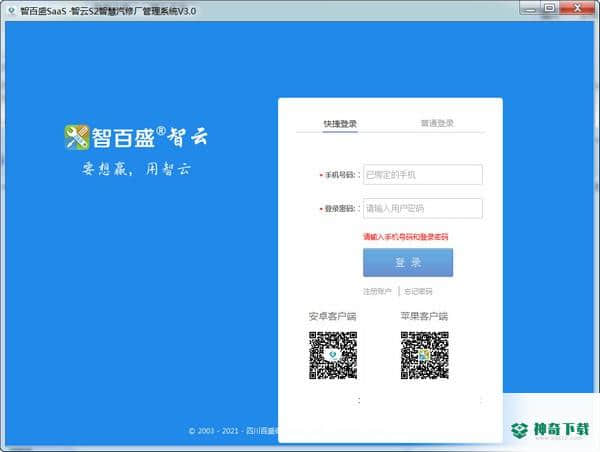
Task: Close the 智云S2 window
Action: click(577, 8)
